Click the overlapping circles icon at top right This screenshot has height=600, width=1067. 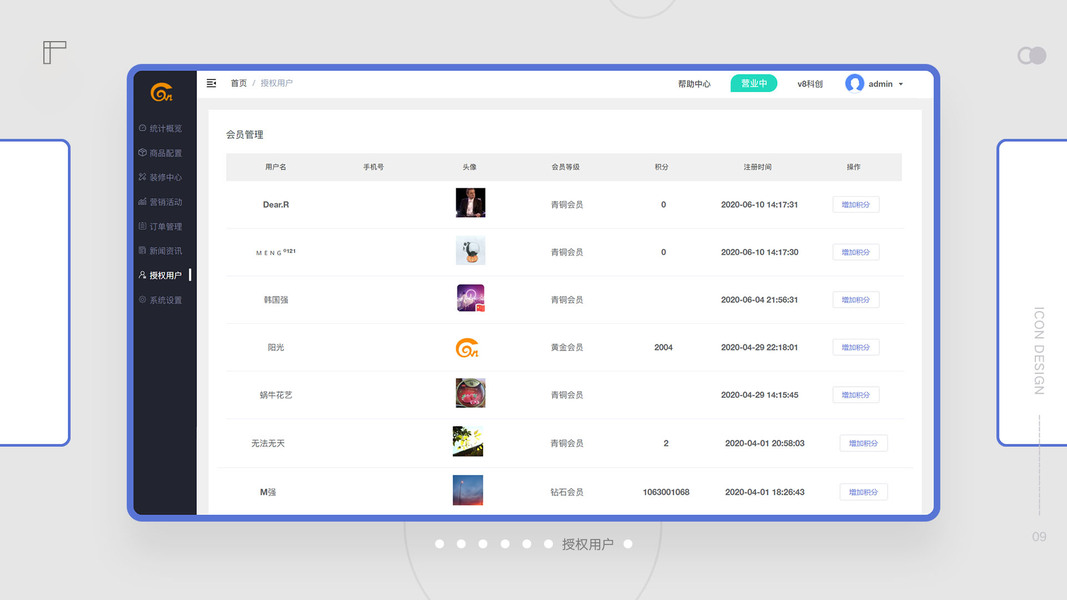[1032, 55]
